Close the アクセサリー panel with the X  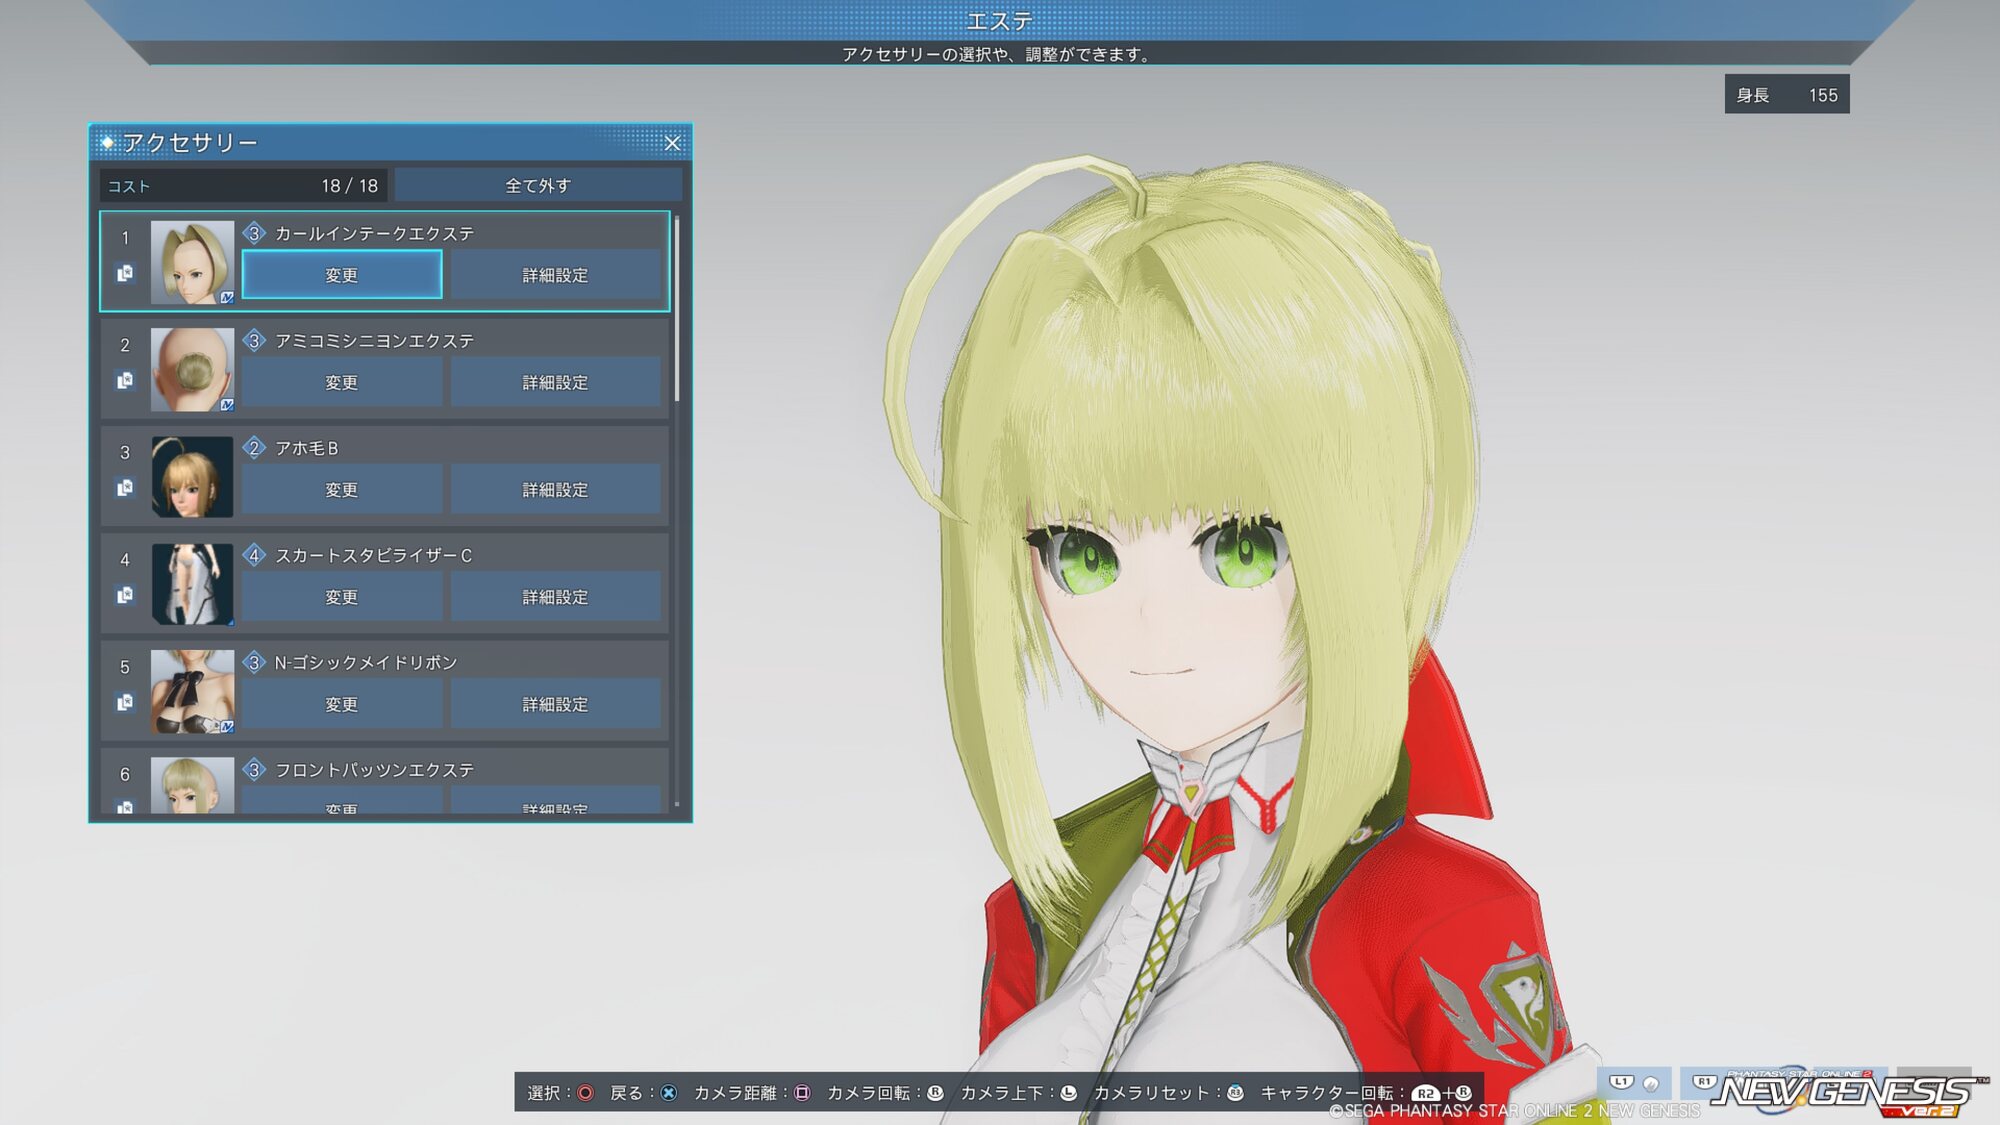(672, 143)
